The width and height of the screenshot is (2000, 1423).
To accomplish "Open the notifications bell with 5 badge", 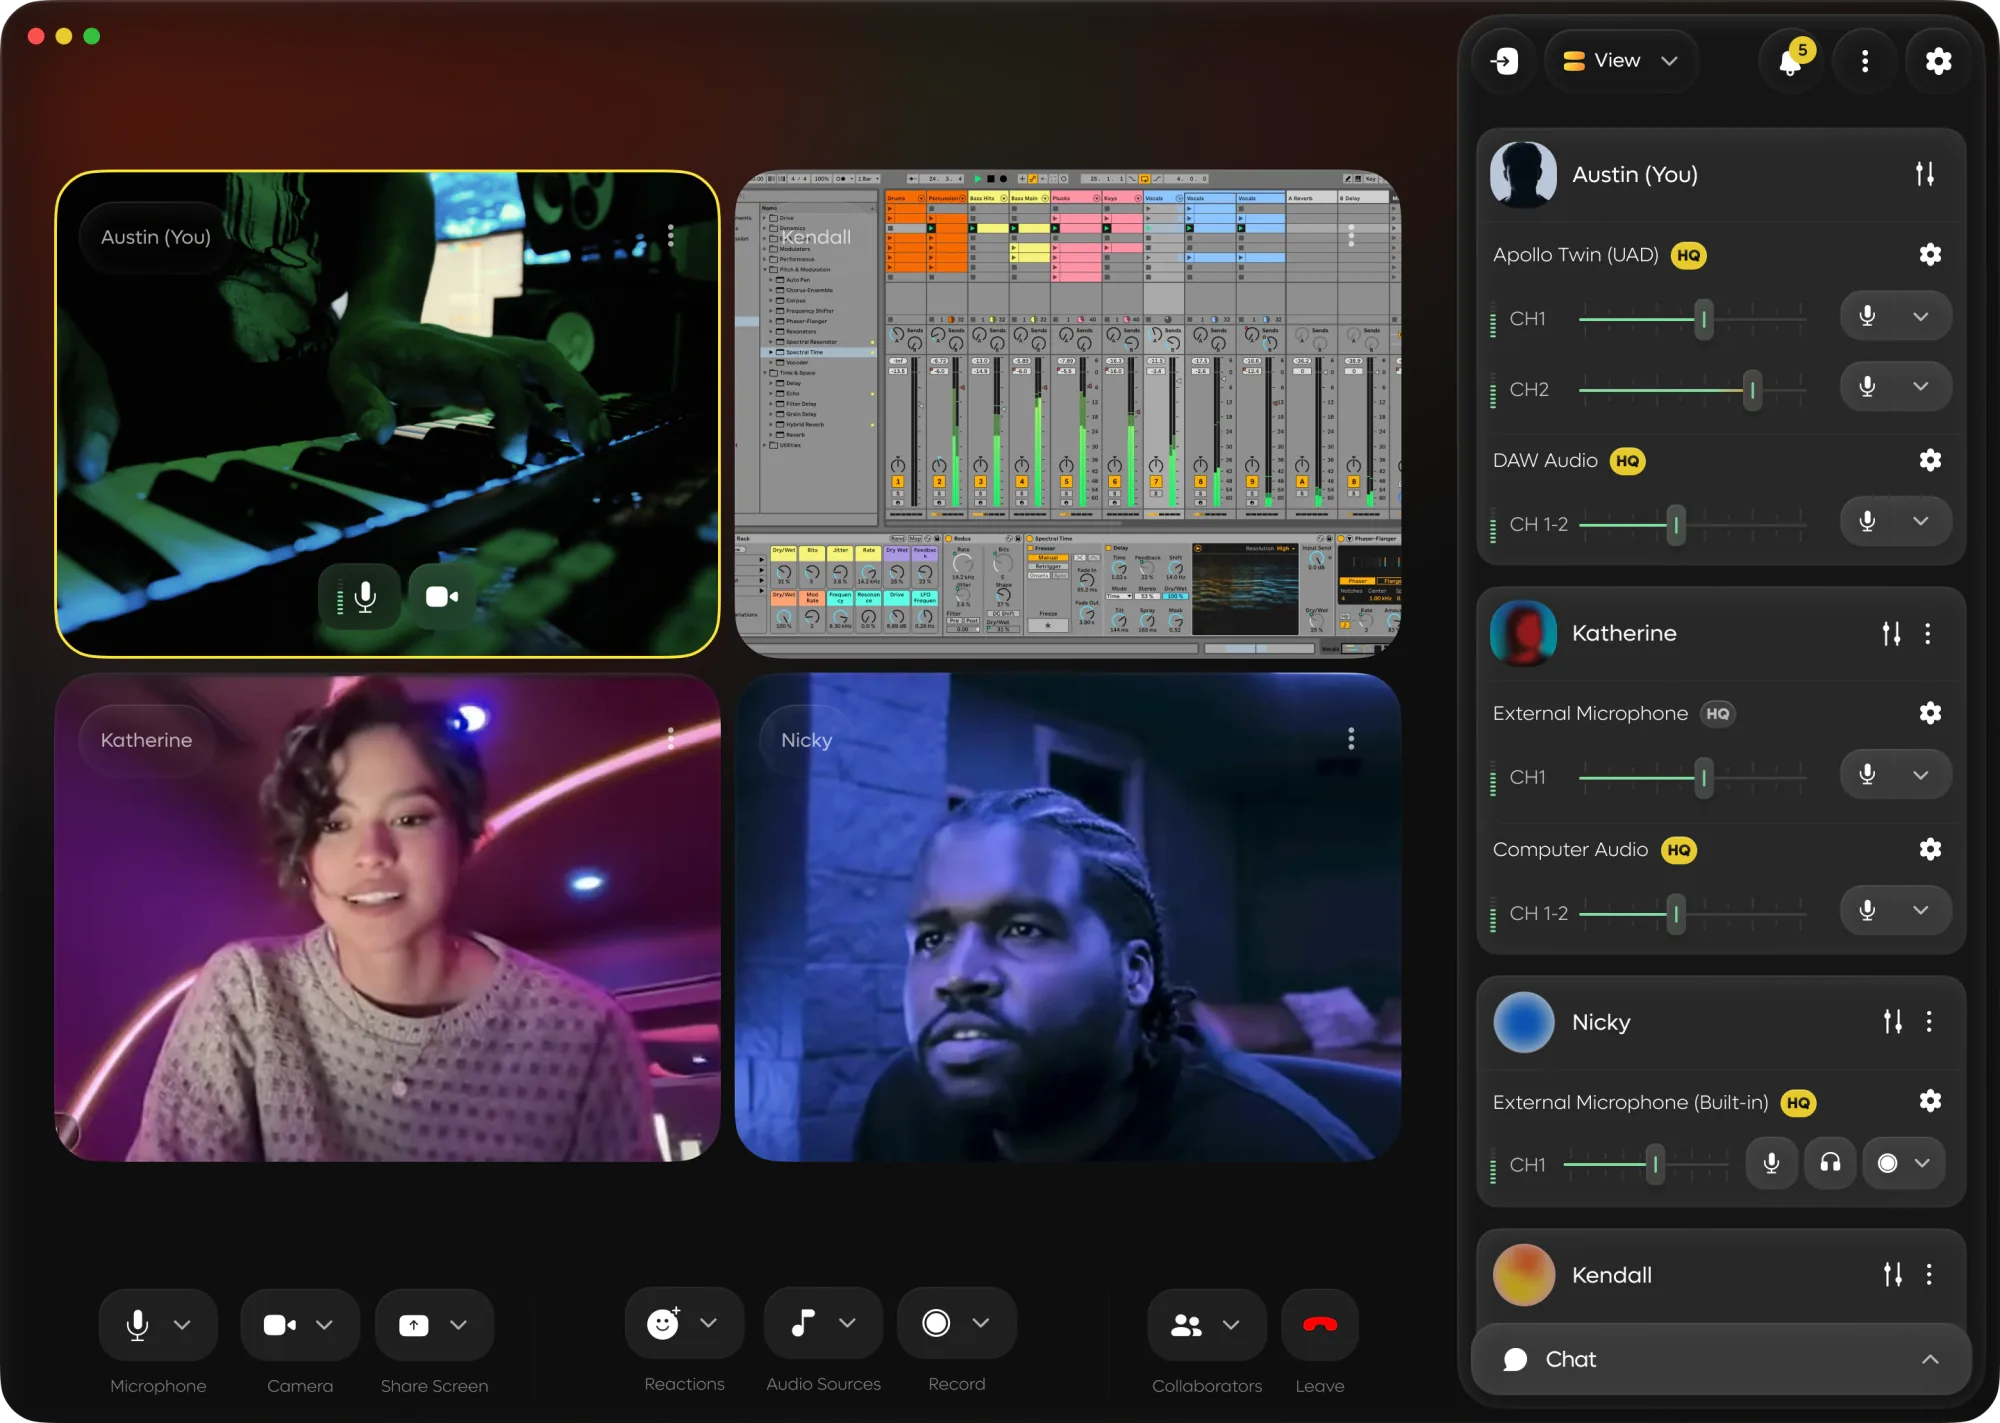I will [1791, 61].
